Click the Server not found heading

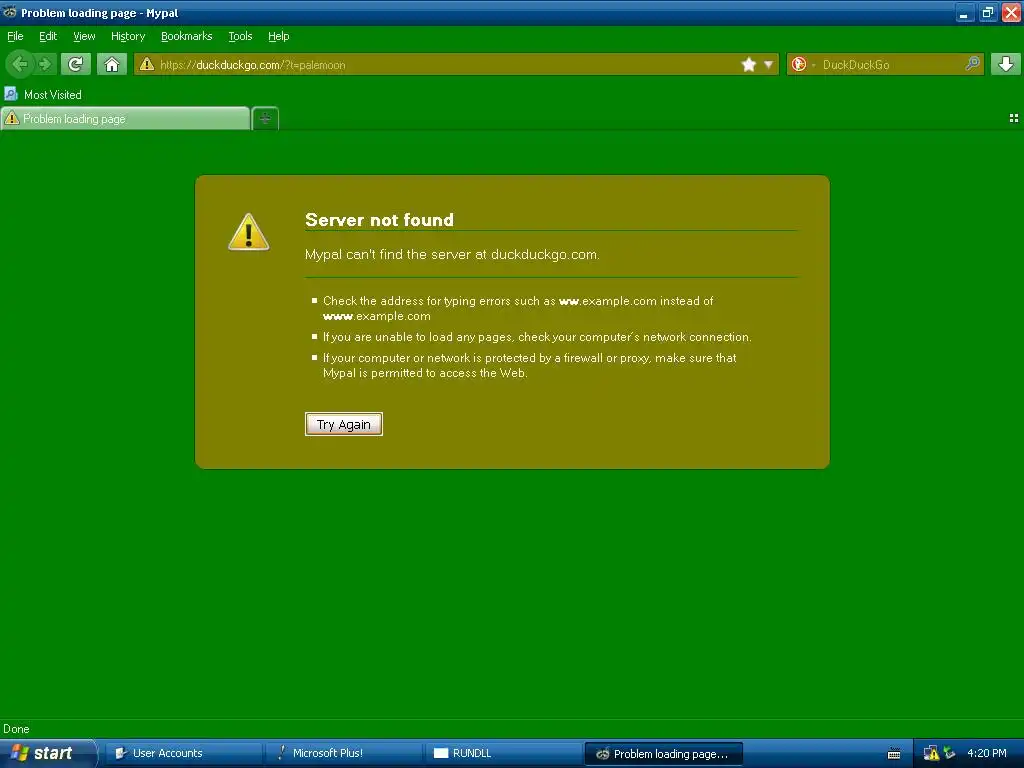[x=379, y=219]
